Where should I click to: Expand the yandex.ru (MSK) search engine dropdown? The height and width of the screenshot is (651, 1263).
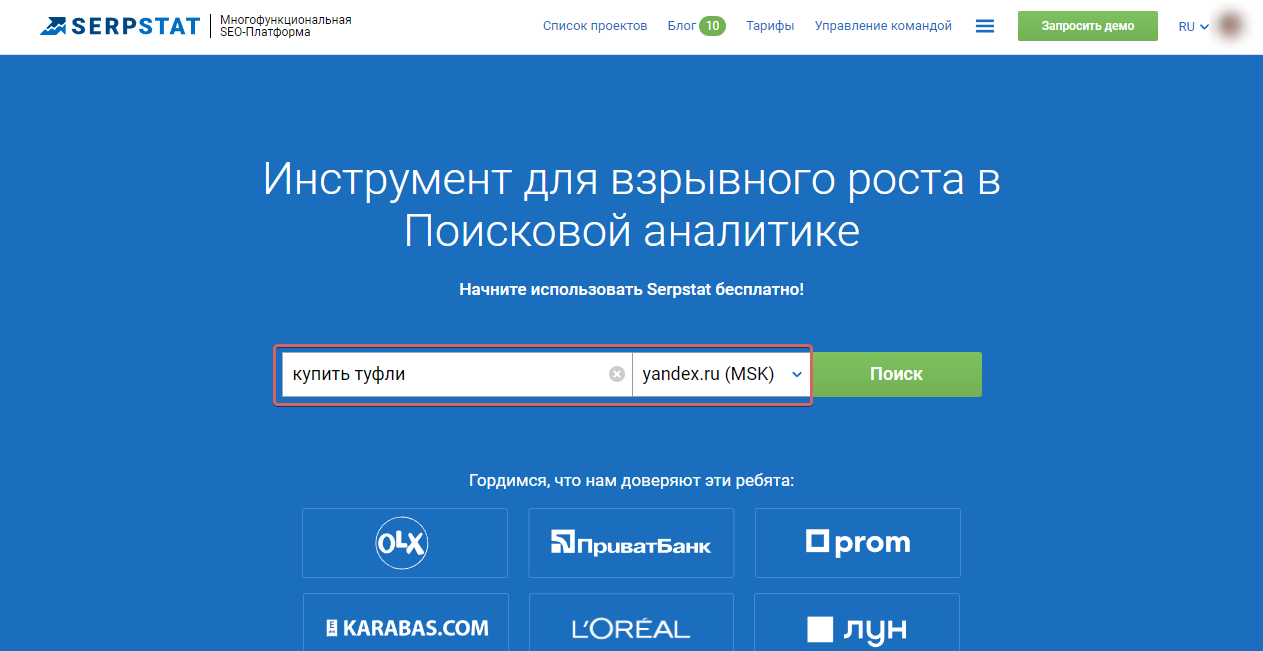pos(722,374)
